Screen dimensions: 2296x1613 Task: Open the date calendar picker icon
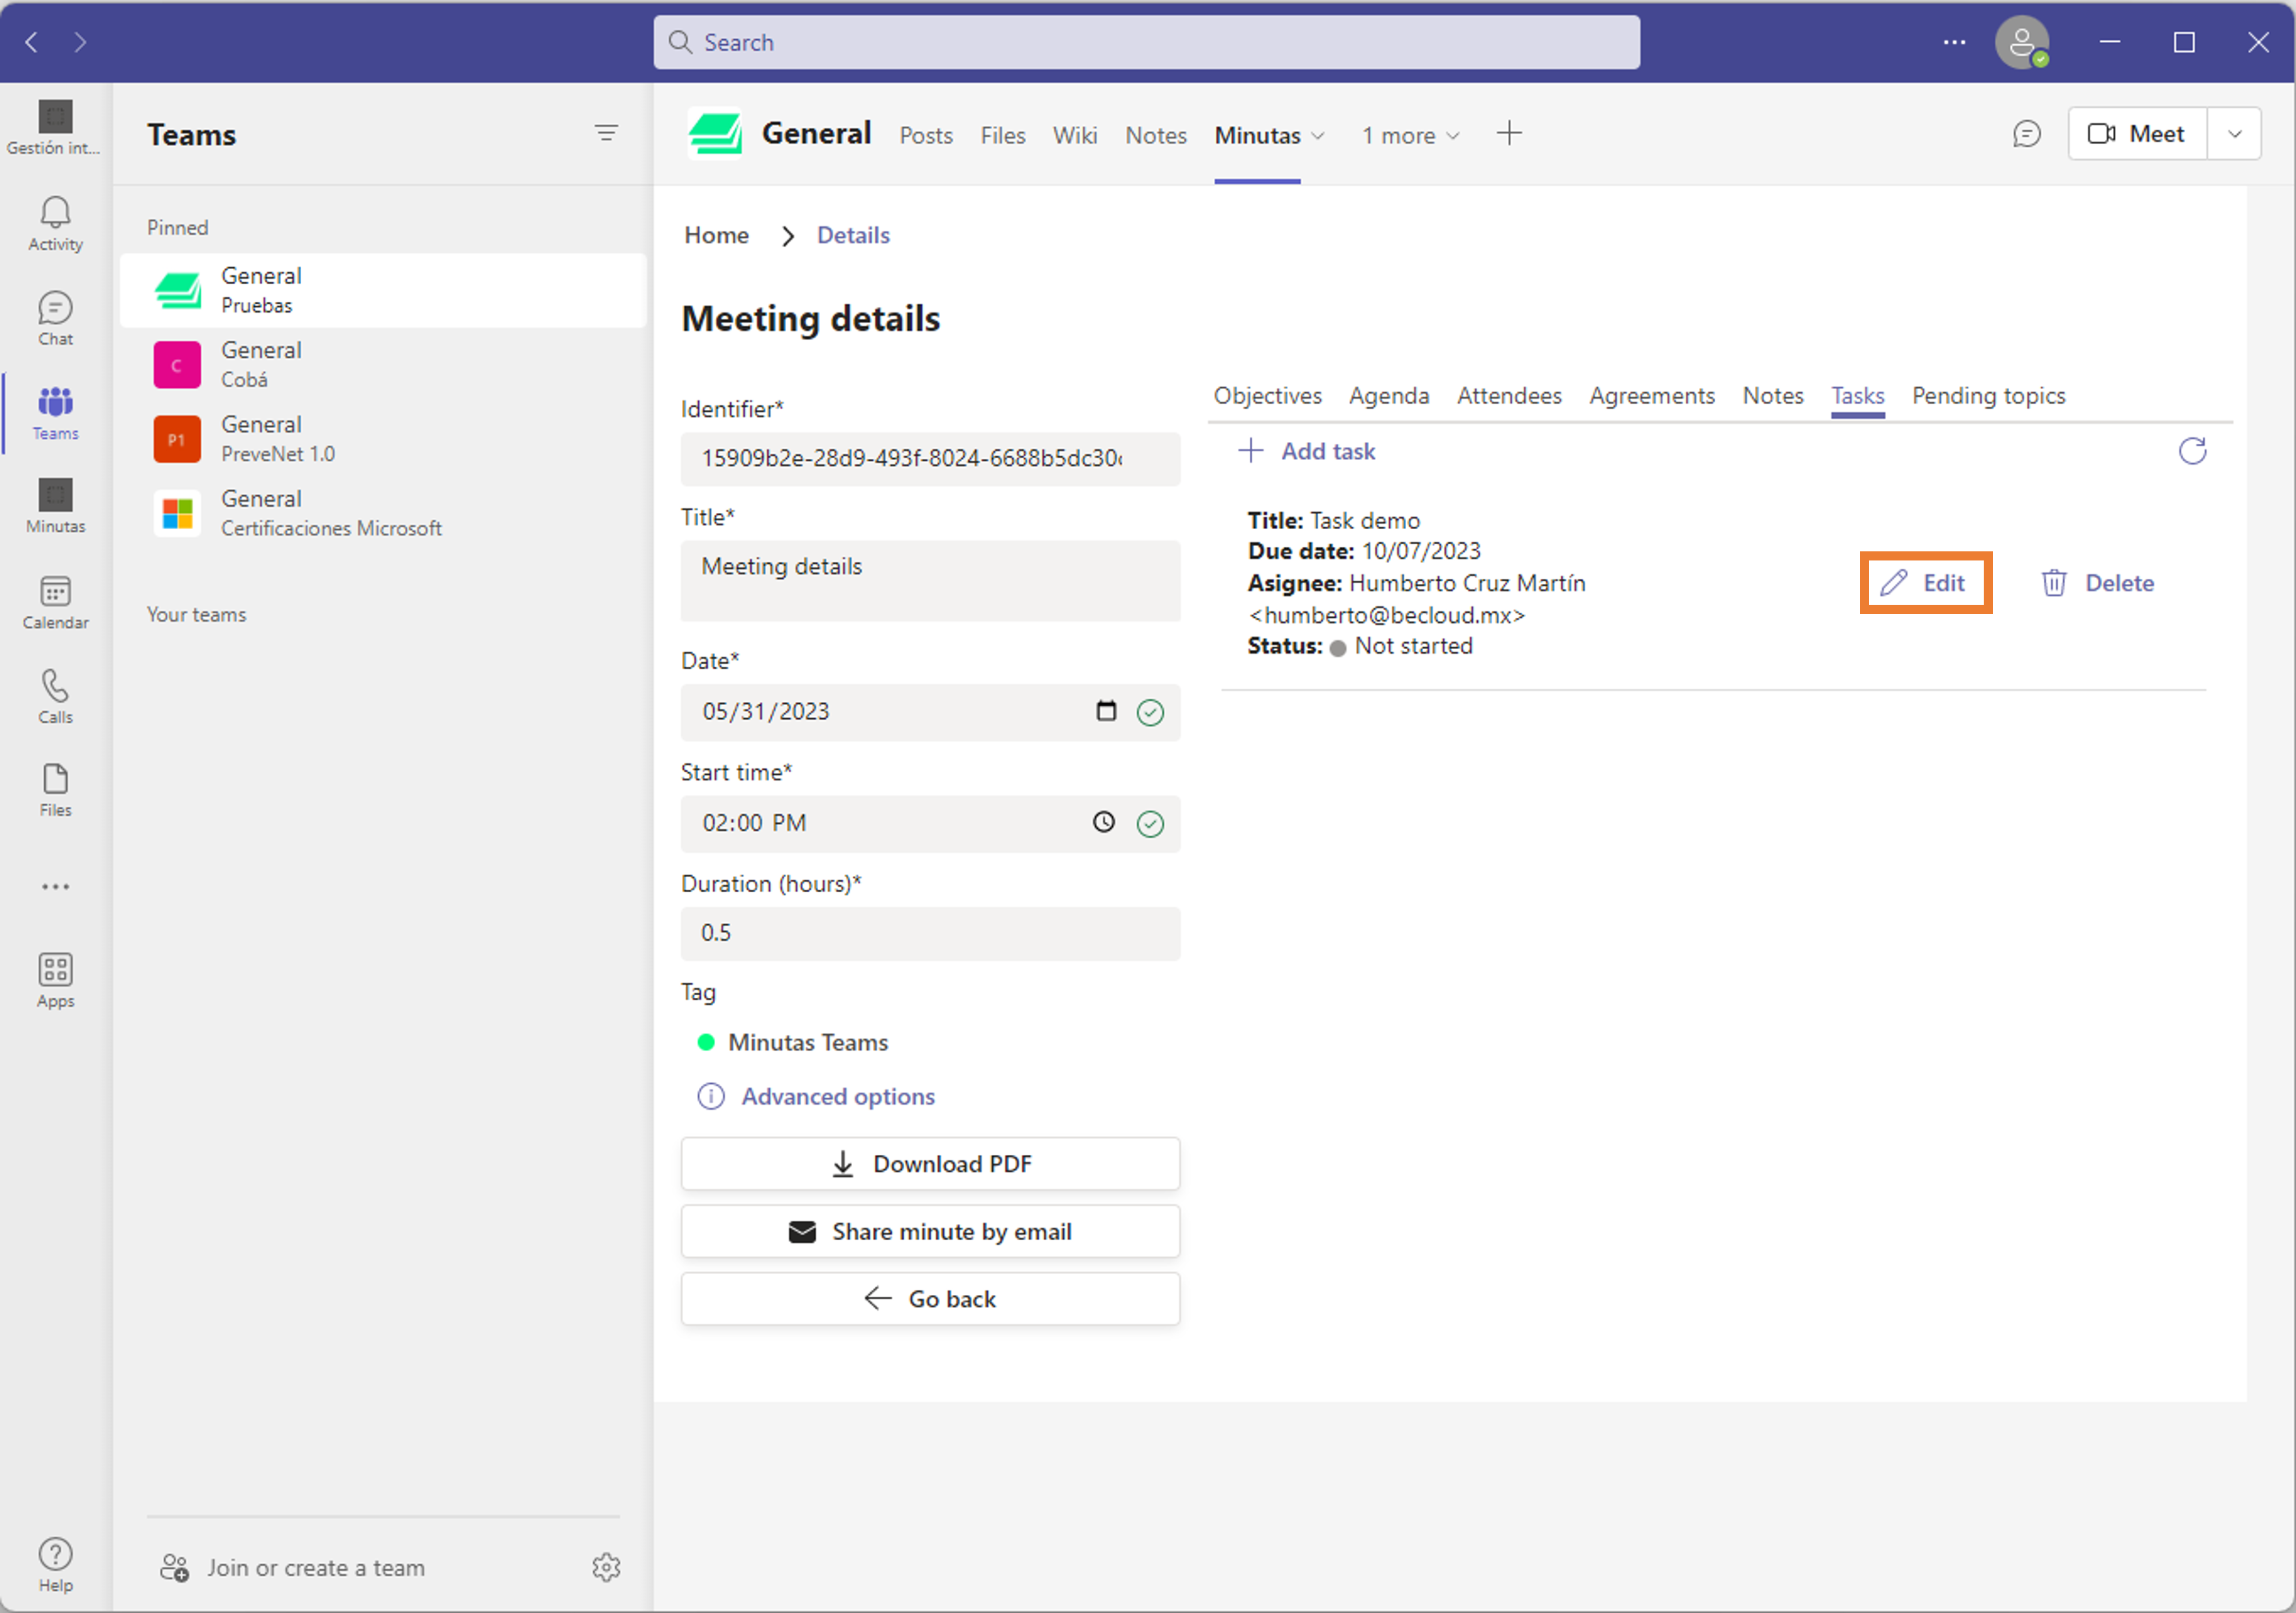pos(1106,711)
